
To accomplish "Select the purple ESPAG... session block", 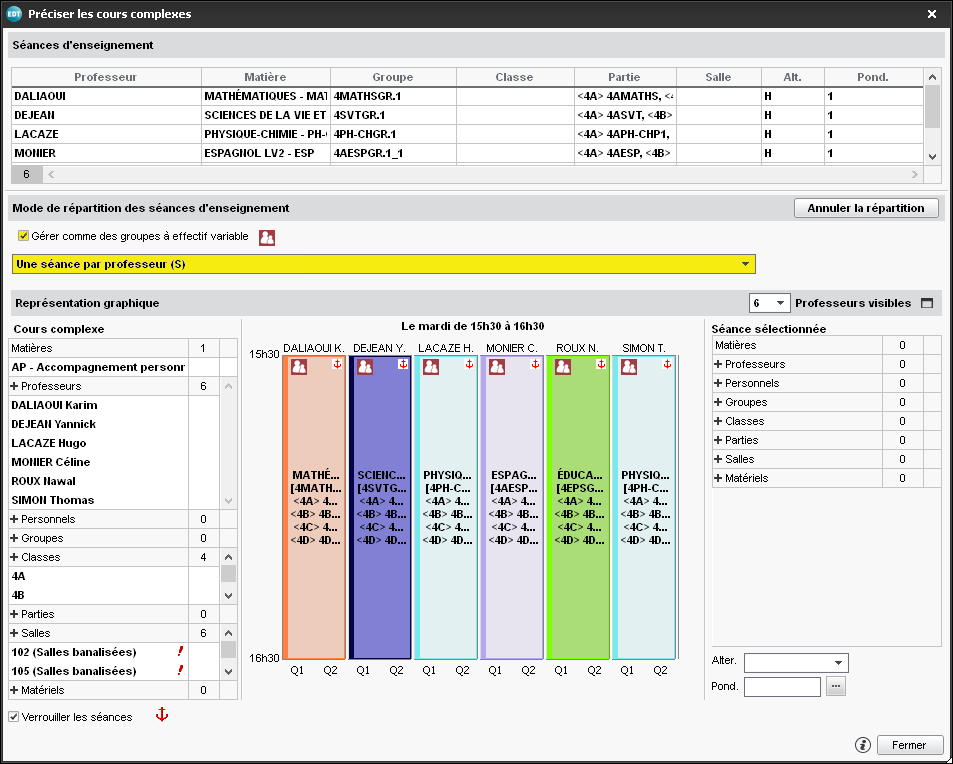I will tap(512, 507).
